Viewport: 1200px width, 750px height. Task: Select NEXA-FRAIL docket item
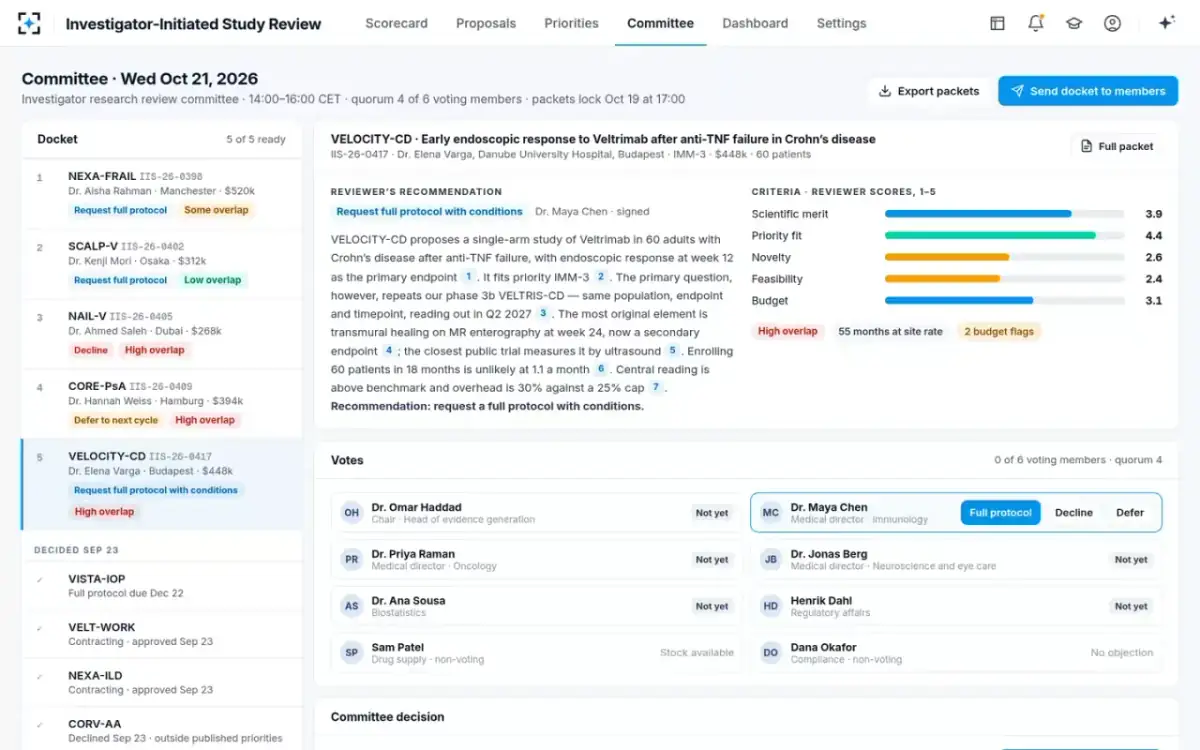(161, 194)
